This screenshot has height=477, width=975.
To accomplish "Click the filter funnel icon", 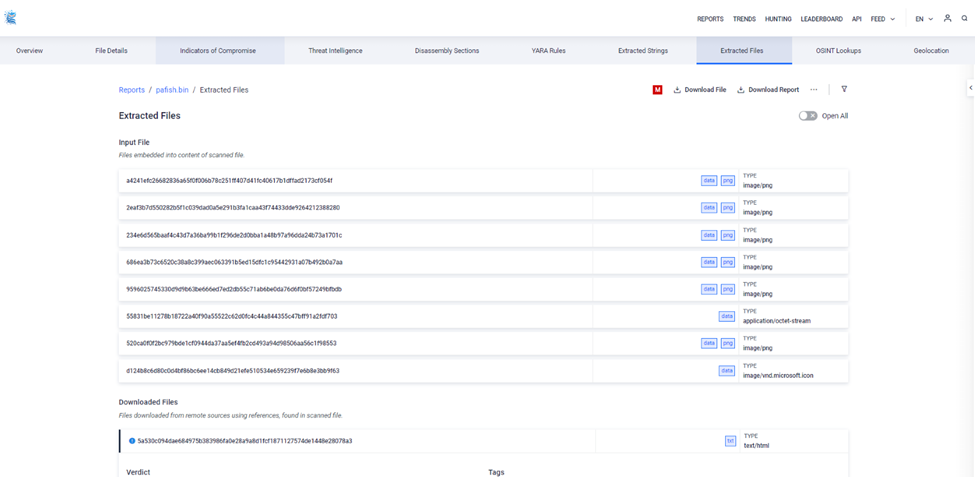I will point(844,89).
